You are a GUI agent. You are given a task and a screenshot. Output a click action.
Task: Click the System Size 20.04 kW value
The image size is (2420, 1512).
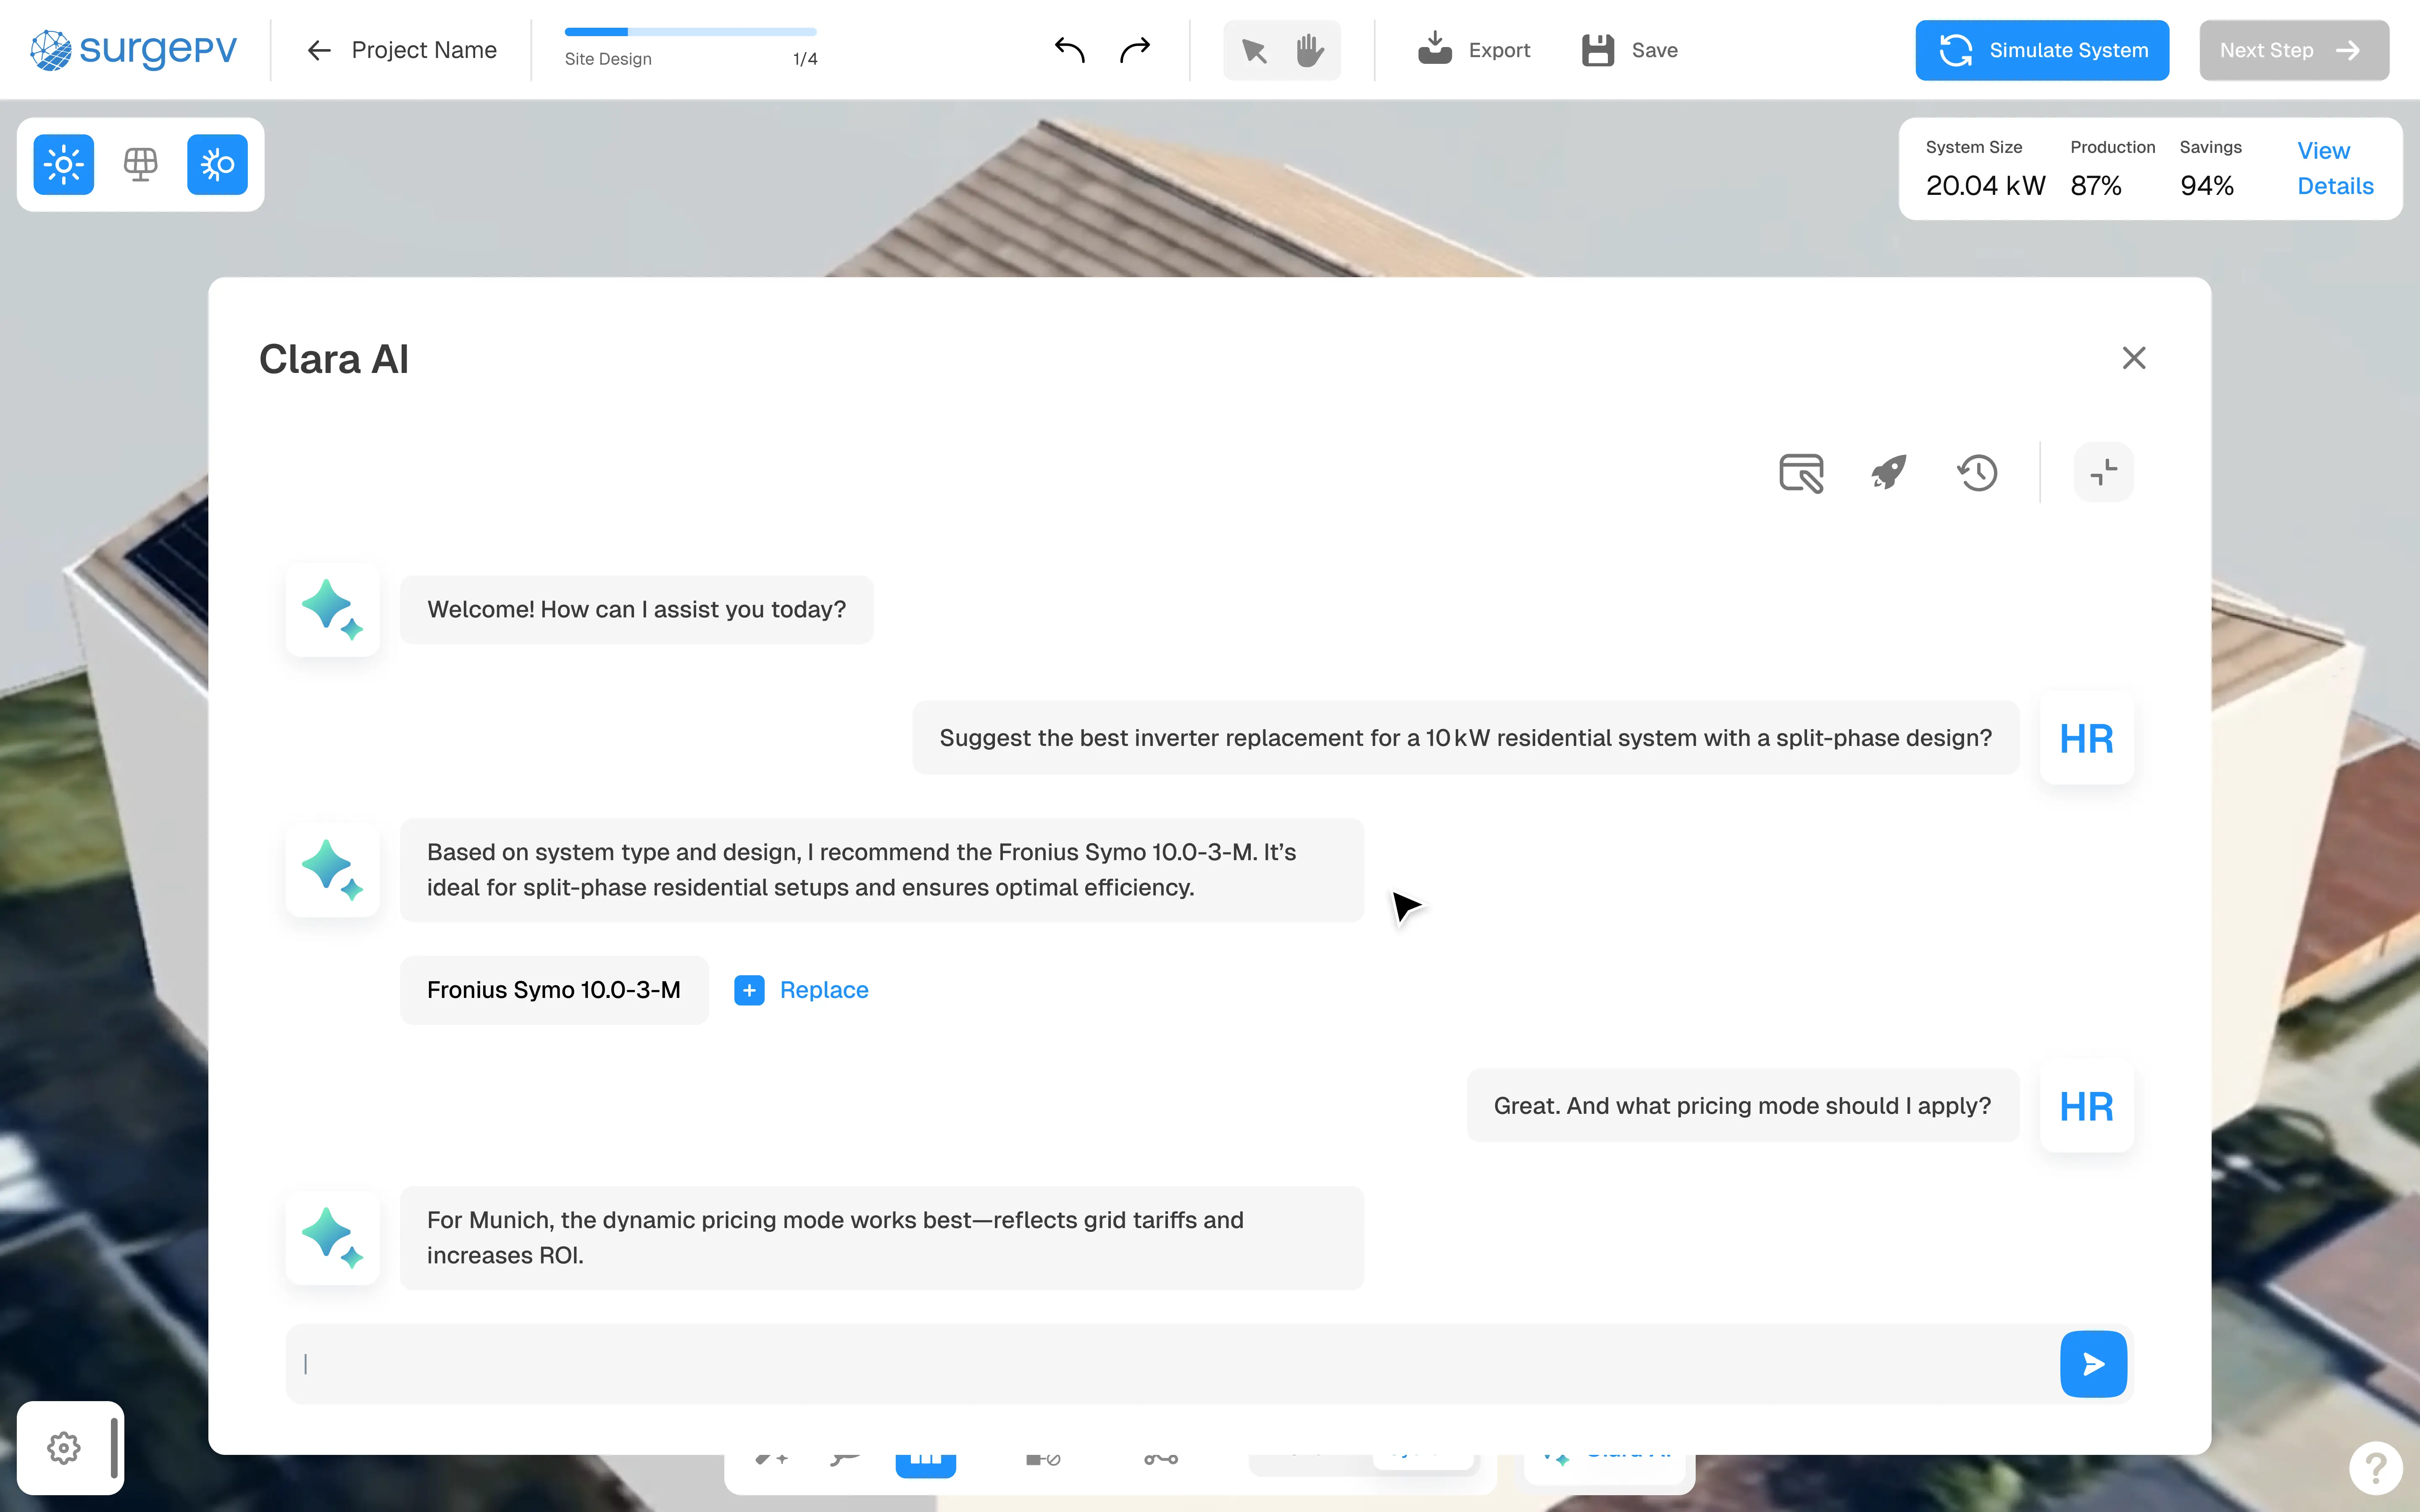(x=1985, y=186)
